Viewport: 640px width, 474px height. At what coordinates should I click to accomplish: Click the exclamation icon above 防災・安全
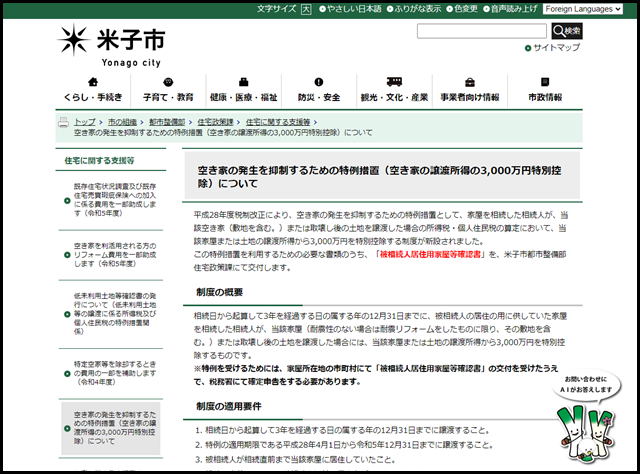click(319, 82)
